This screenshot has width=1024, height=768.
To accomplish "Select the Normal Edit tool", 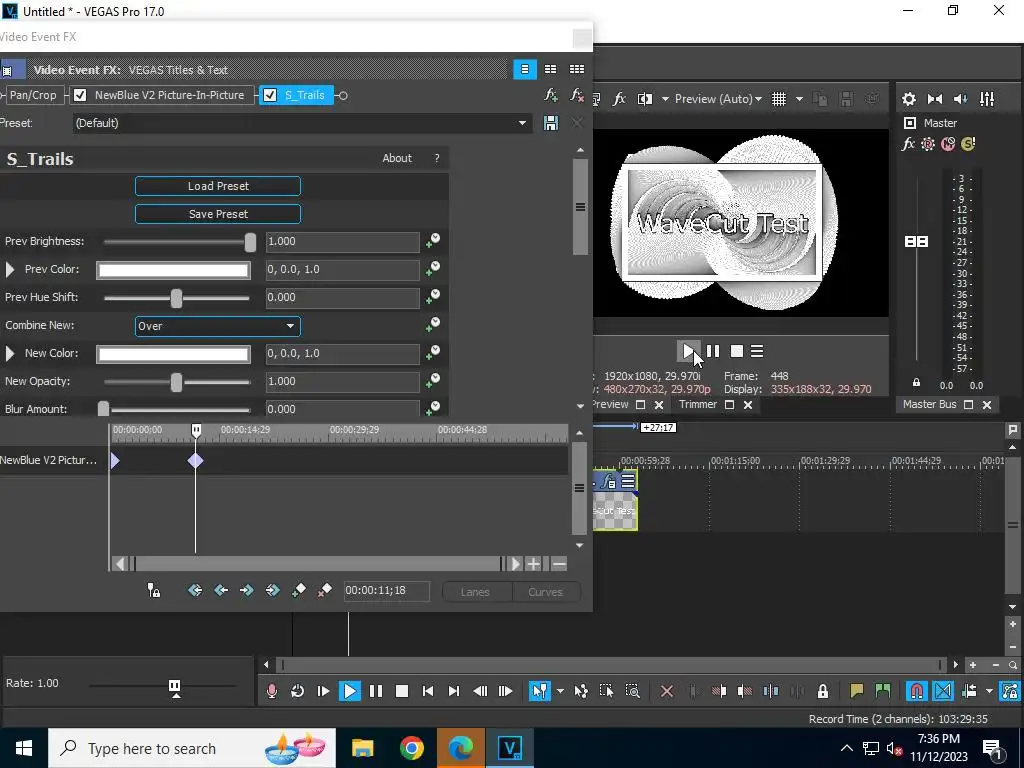I will pyautogui.click(x=539, y=691).
